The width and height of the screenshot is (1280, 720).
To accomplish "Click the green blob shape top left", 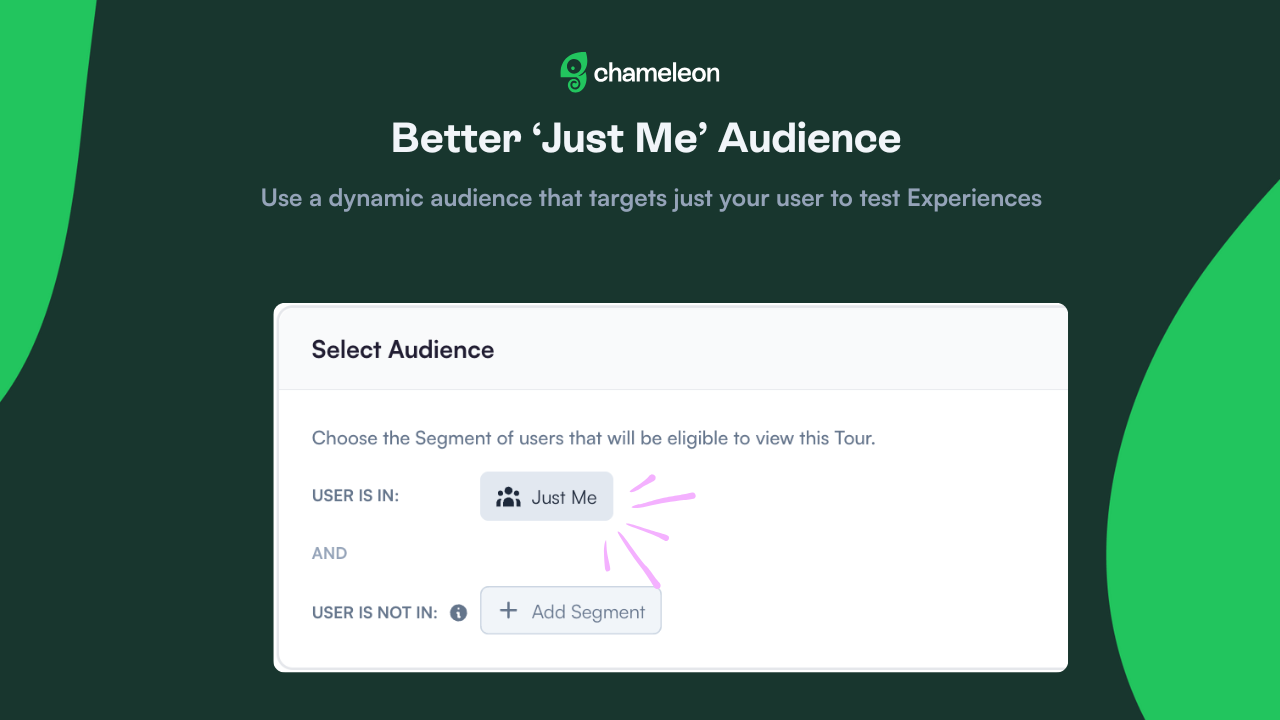I will pos(40,150).
